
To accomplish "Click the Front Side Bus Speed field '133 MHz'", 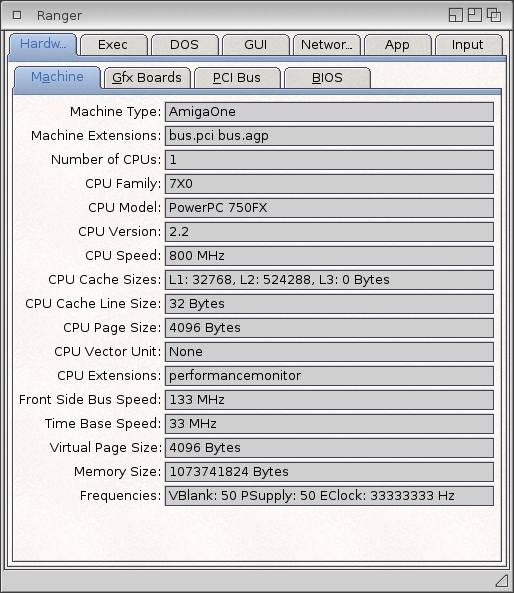I will (329, 400).
